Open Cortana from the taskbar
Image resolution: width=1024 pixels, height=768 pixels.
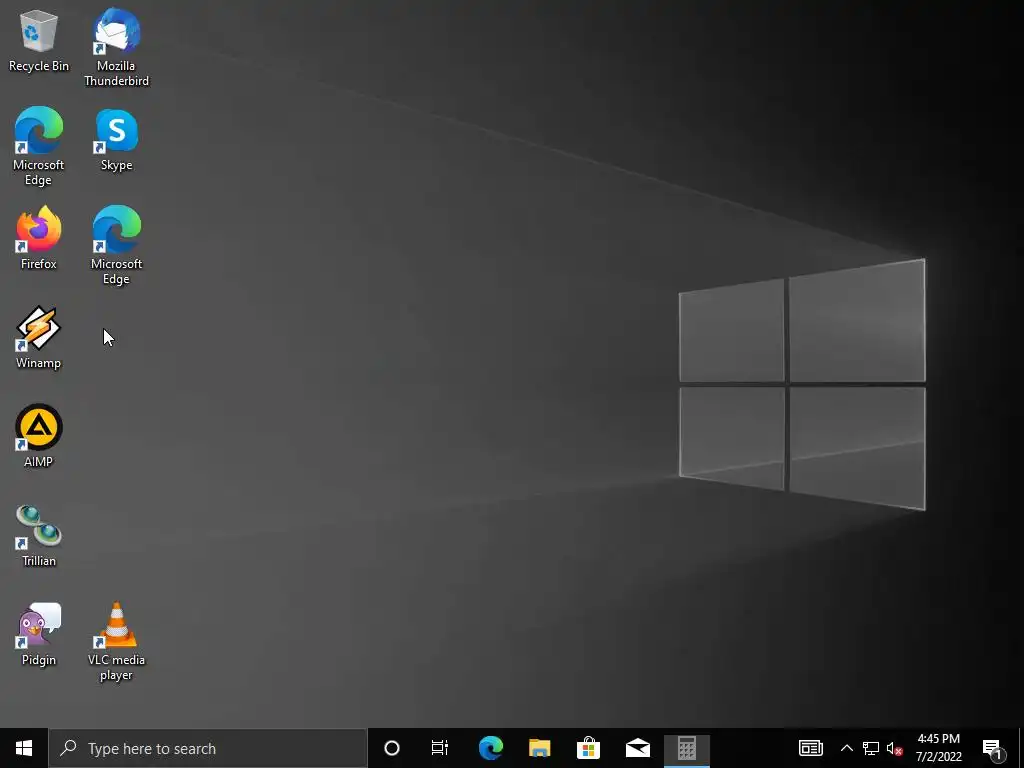tap(391, 748)
